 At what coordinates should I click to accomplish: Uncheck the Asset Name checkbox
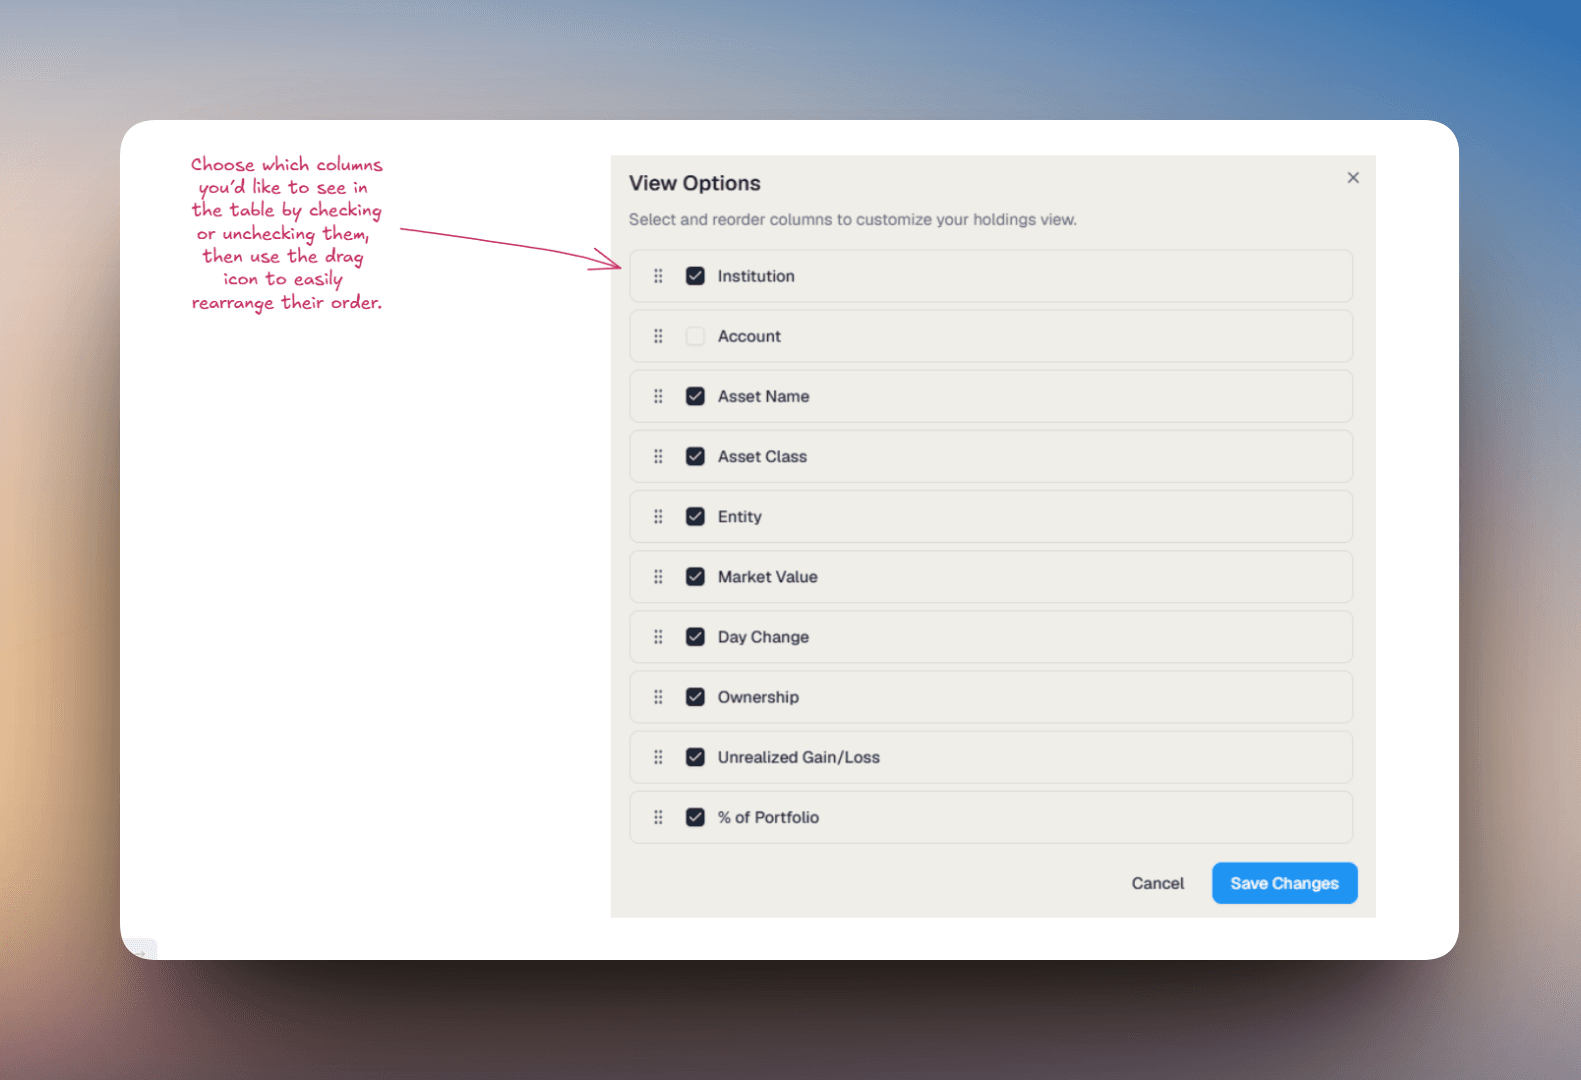click(x=695, y=396)
